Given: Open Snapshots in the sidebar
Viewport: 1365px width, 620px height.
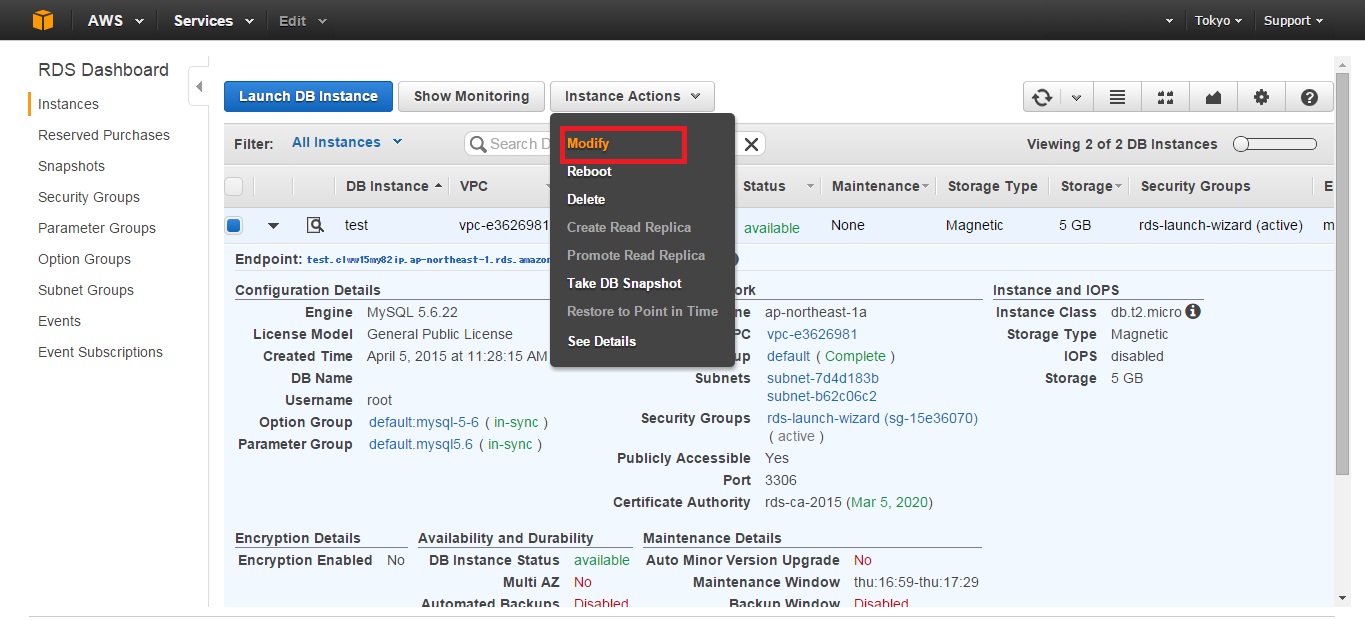Looking at the screenshot, I should [71, 166].
